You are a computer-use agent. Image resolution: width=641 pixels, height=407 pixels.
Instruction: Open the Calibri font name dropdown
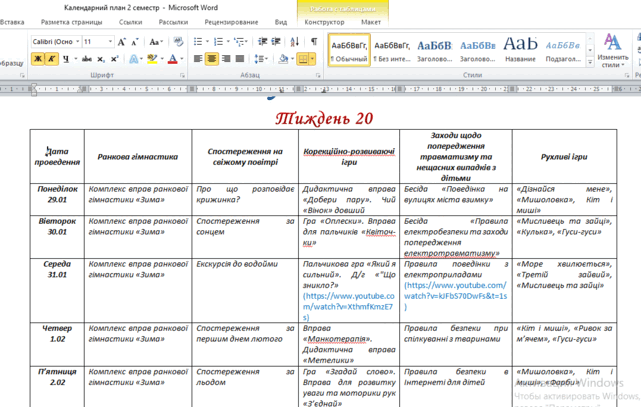pos(77,41)
